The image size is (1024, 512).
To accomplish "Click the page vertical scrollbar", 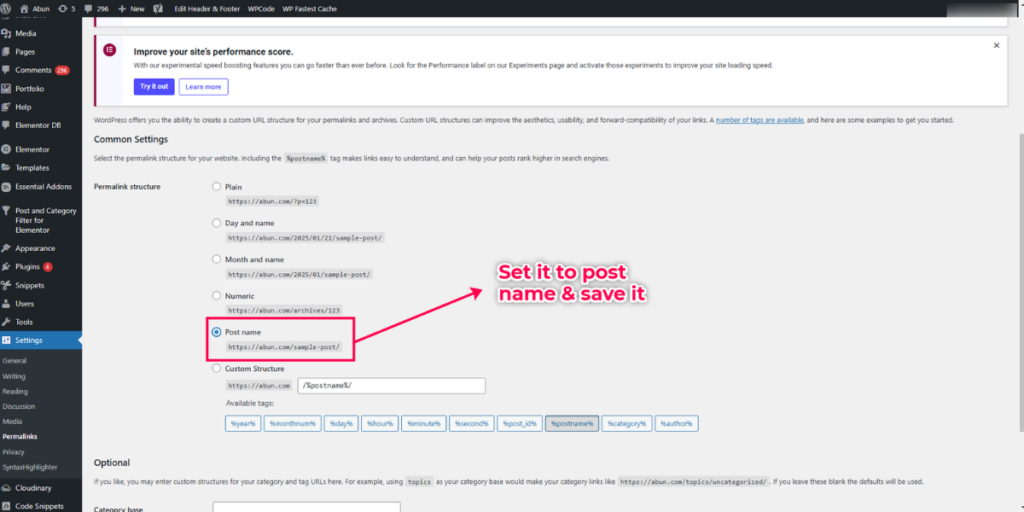I will tap(1021, 281).
